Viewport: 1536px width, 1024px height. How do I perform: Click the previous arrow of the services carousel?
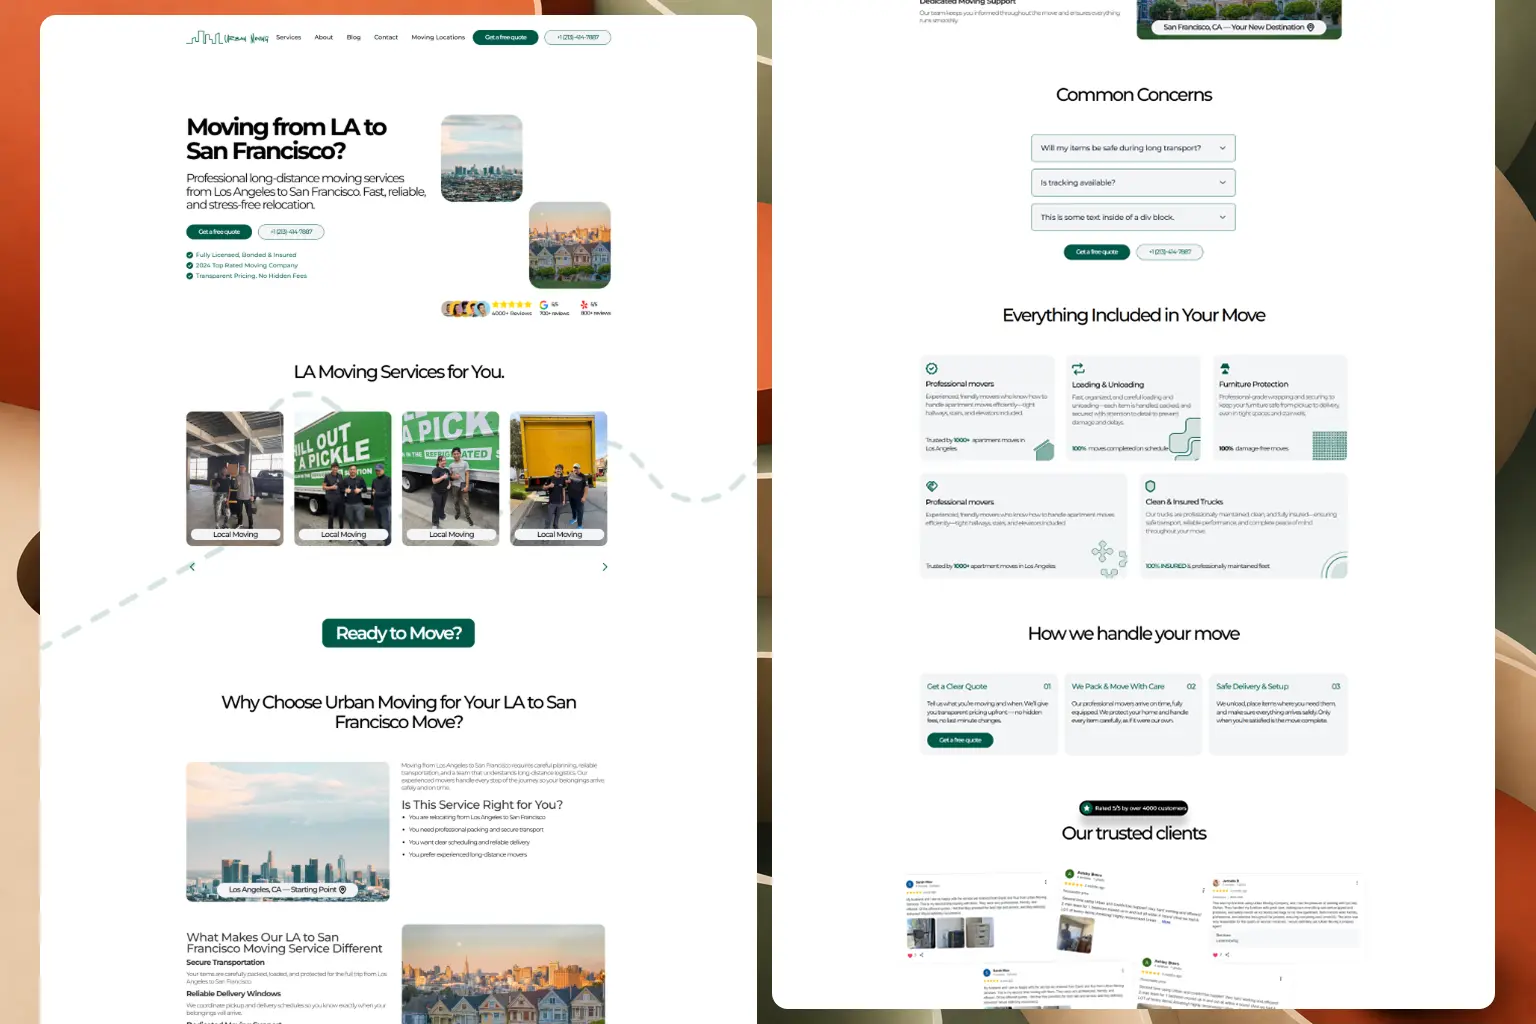tap(192, 567)
